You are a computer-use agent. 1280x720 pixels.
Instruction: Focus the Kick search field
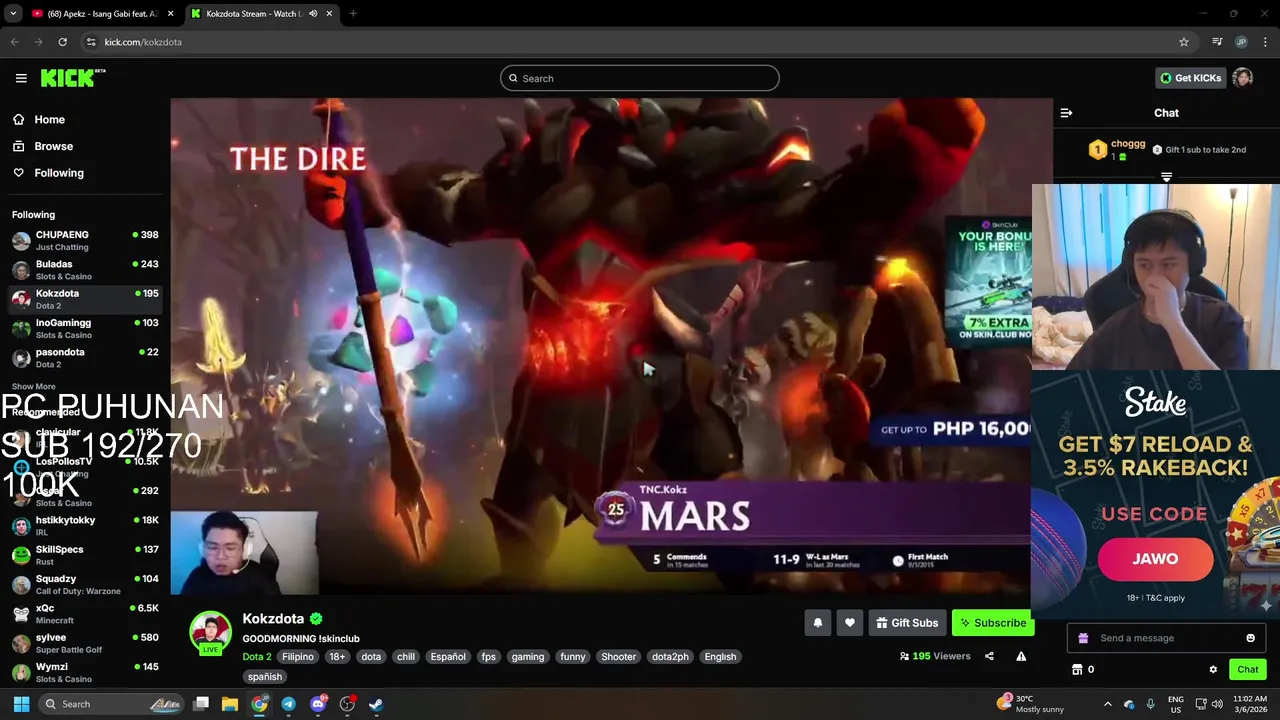point(640,78)
